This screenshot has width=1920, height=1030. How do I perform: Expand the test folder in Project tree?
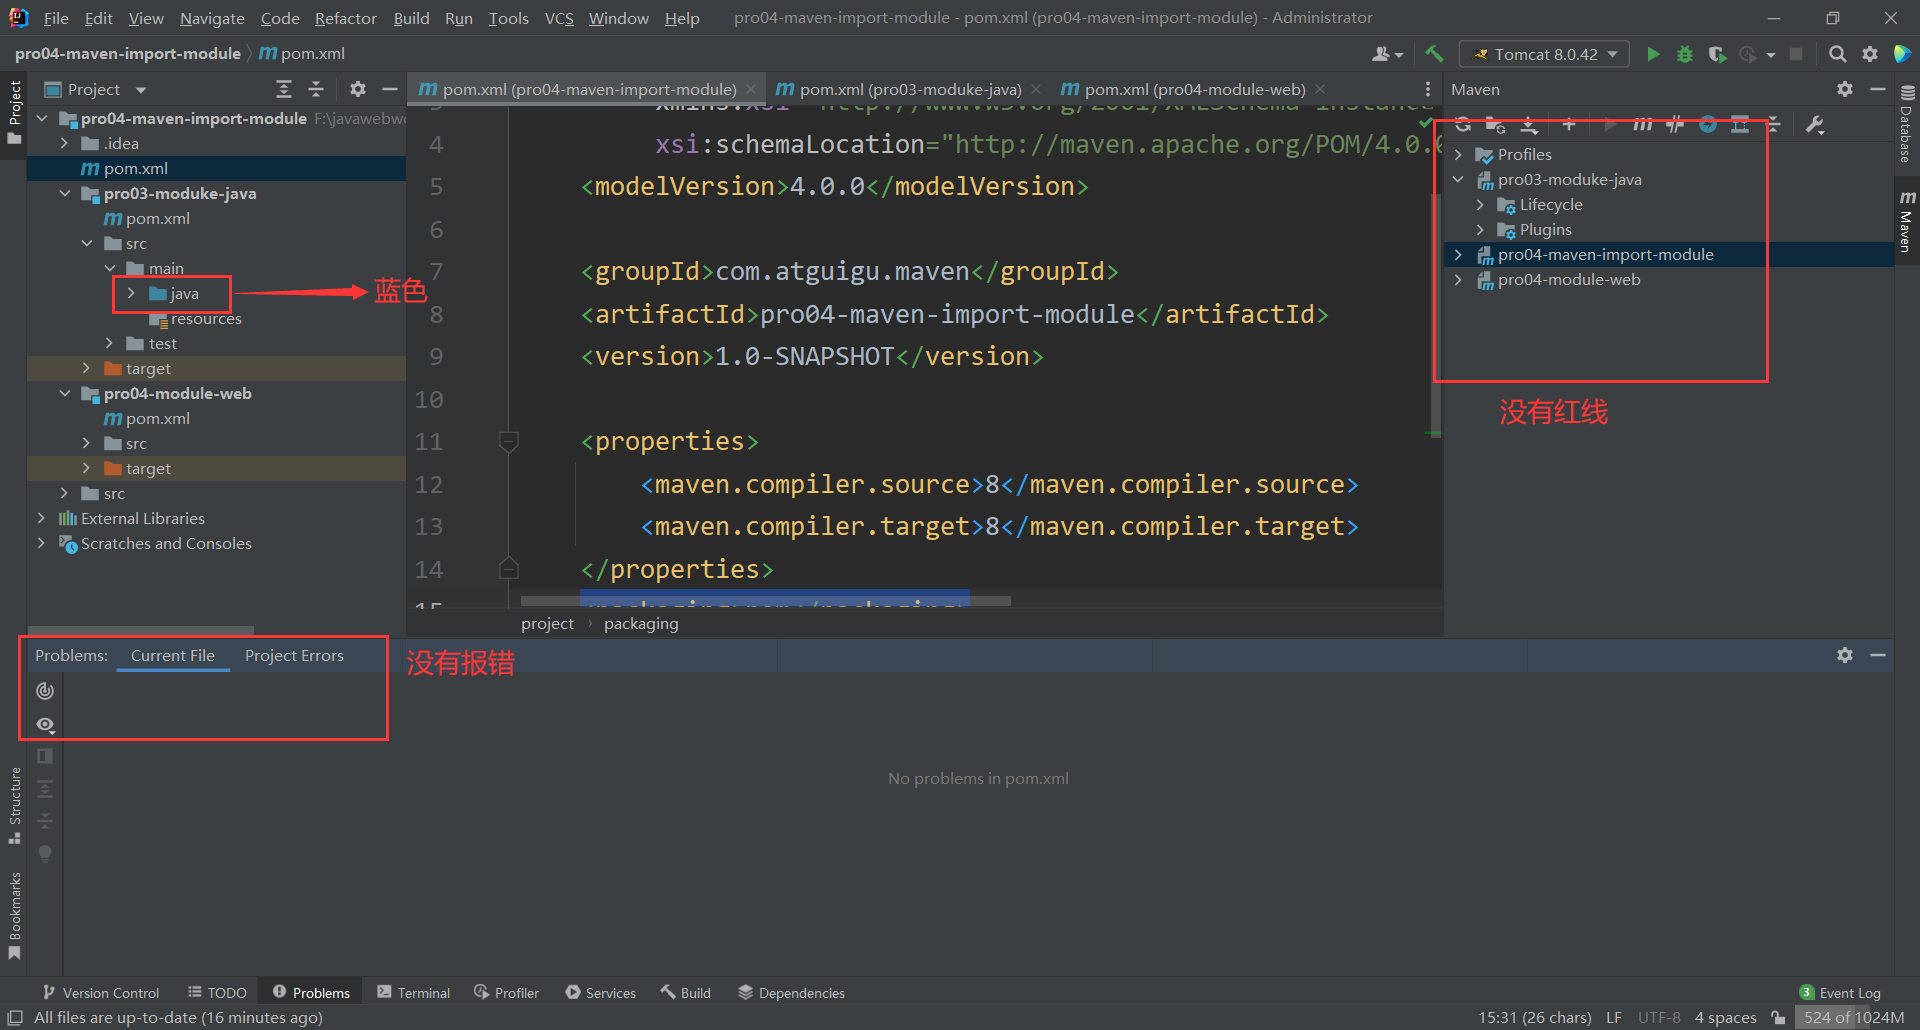(109, 343)
